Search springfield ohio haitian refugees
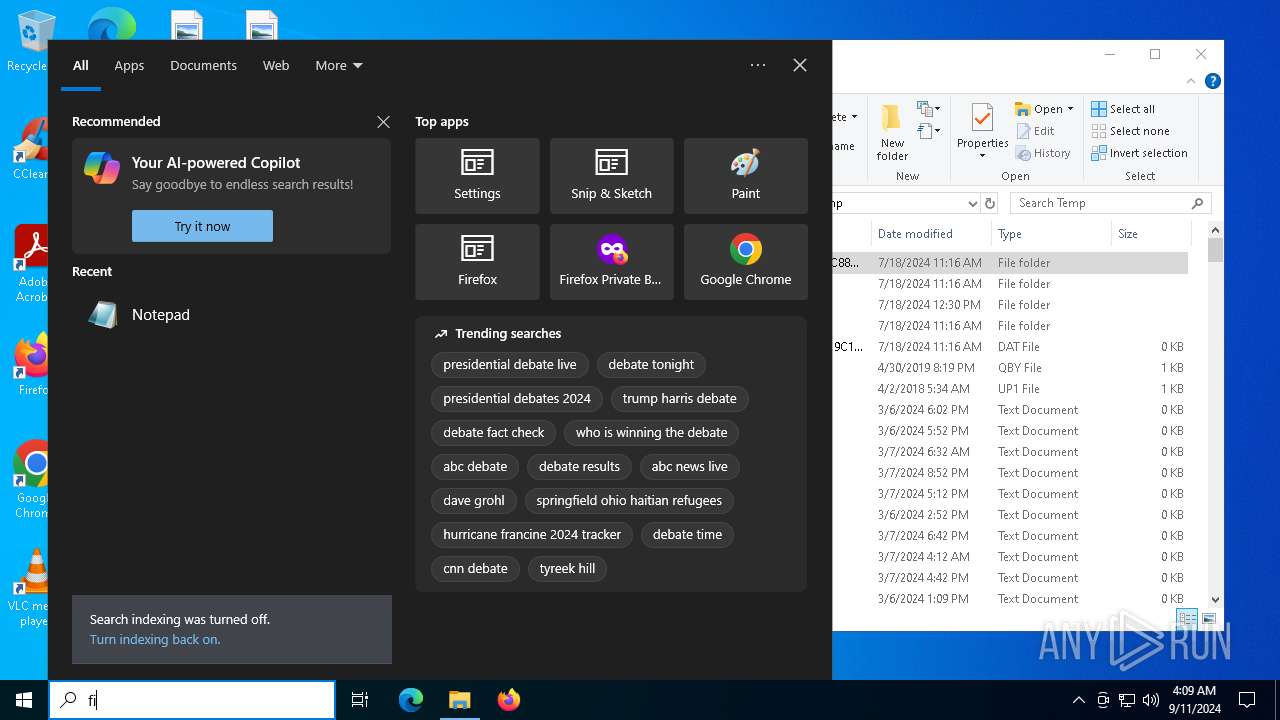Image resolution: width=1280 pixels, height=720 pixels. [629, 500]
